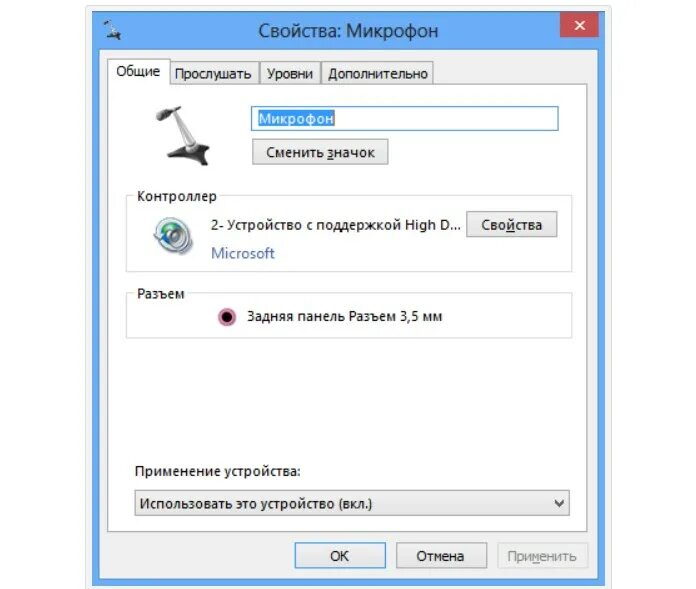The height and width of the screenshot is (589, 696).
Task: Click the dropdown arrow of device usage combo
Action: point(559,503)
